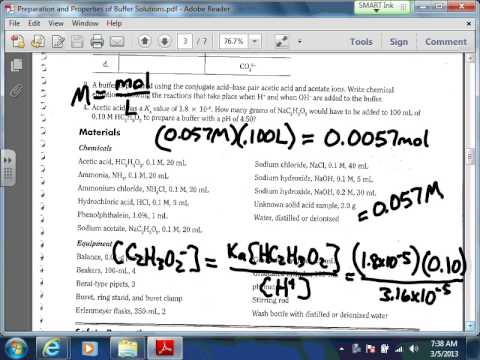Click the 'Chemicals' subheading
Image resolution: width=480 pixels, height=360 pixels.
95,148
